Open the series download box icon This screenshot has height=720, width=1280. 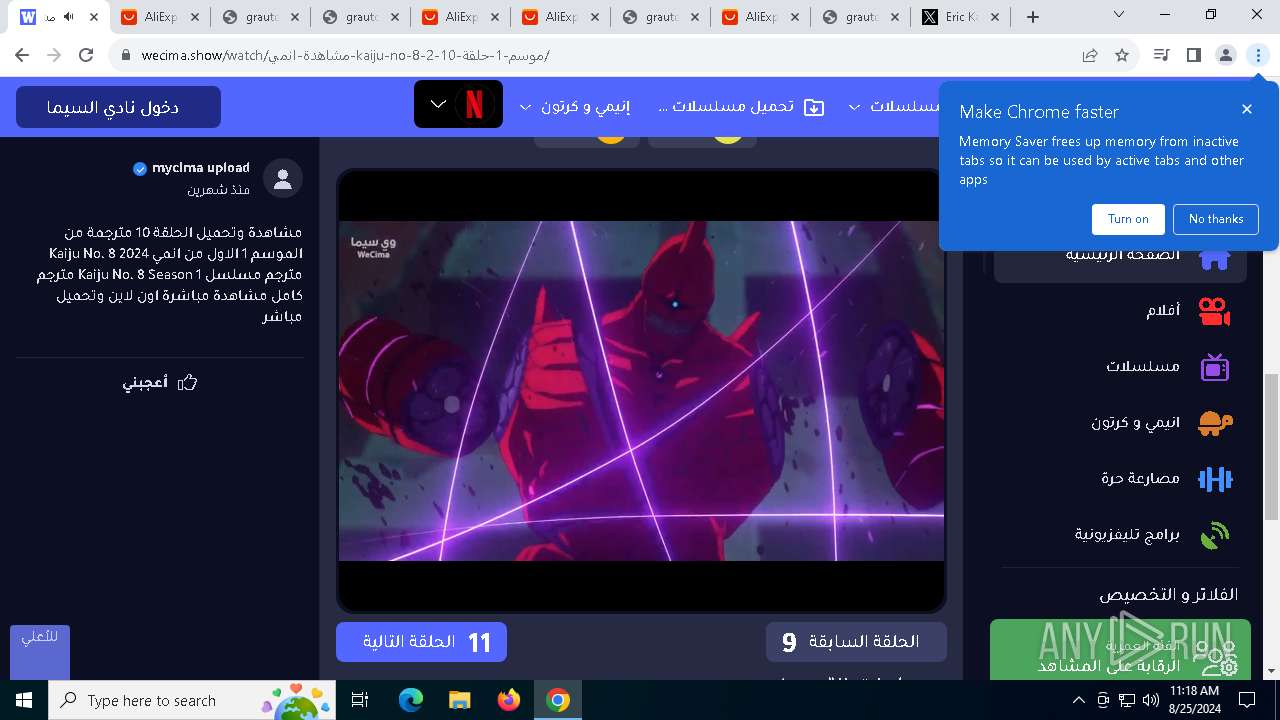[x=814, y=107]
